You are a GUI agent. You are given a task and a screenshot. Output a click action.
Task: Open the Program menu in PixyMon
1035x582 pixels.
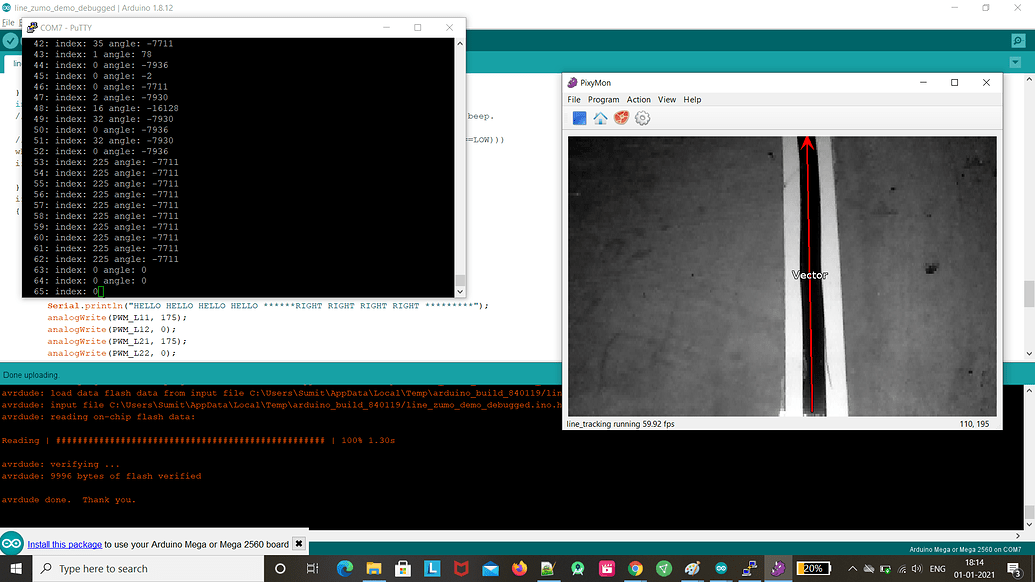604,99
